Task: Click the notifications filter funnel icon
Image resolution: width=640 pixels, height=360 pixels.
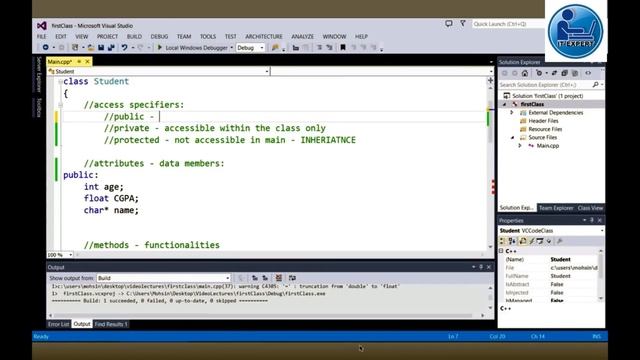Action: [463, 24]
